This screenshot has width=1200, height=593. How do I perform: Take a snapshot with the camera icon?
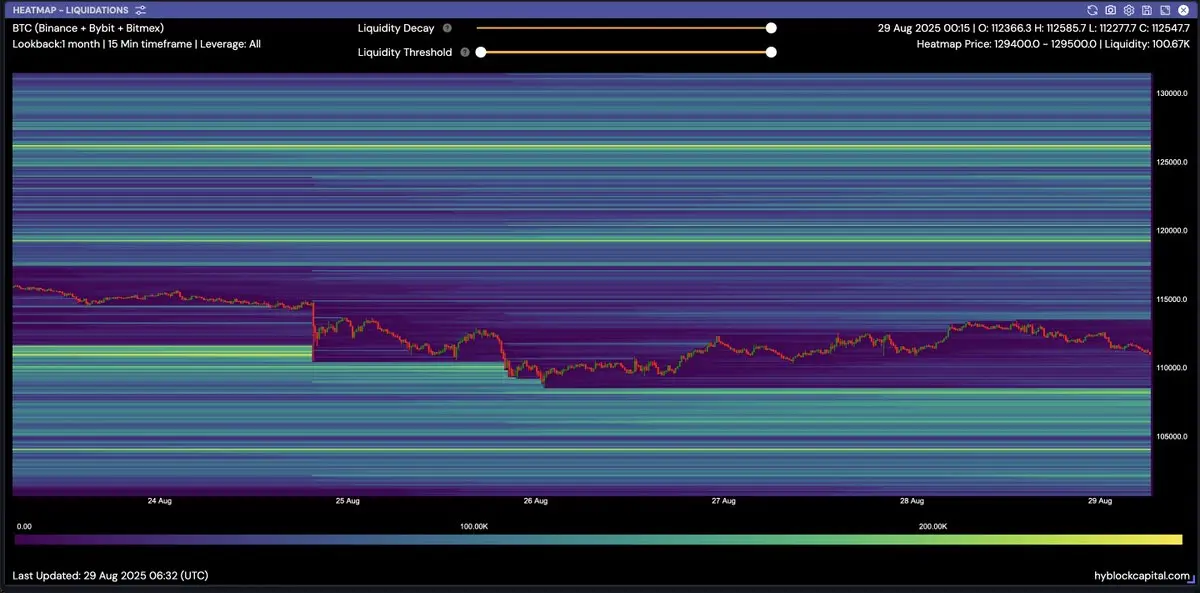[x=1110, y=9]
